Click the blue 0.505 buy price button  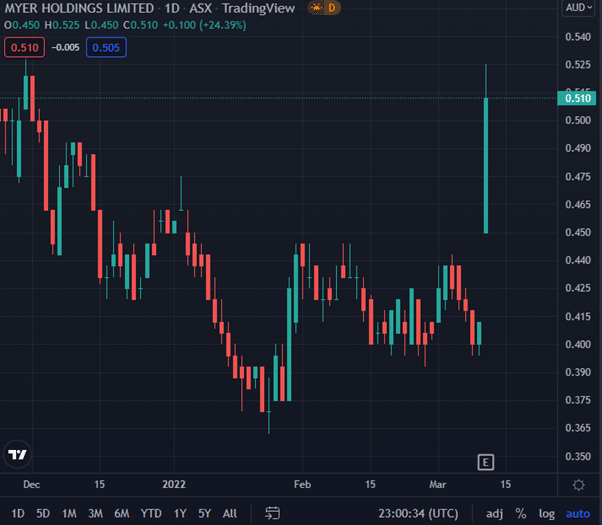coord(106,48)
